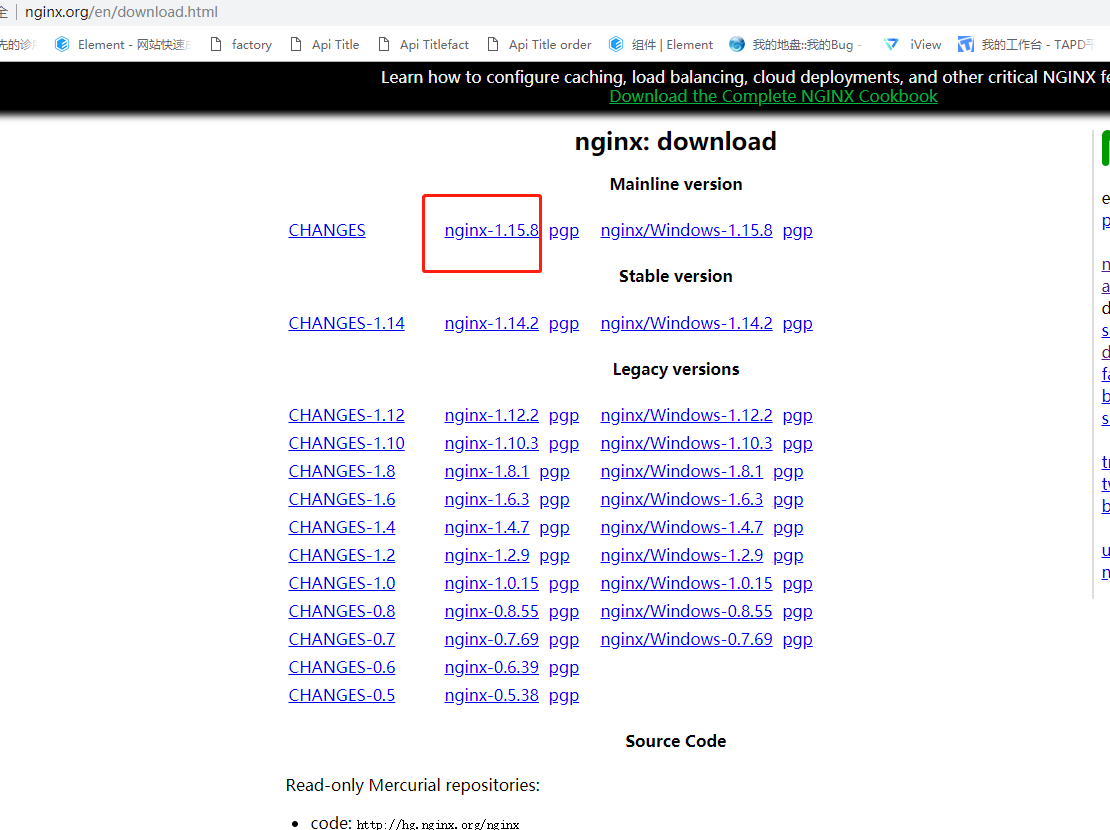
Task: Follow Download the Complete NGINX Cookbook link
Action: click(x=773, y=96)
